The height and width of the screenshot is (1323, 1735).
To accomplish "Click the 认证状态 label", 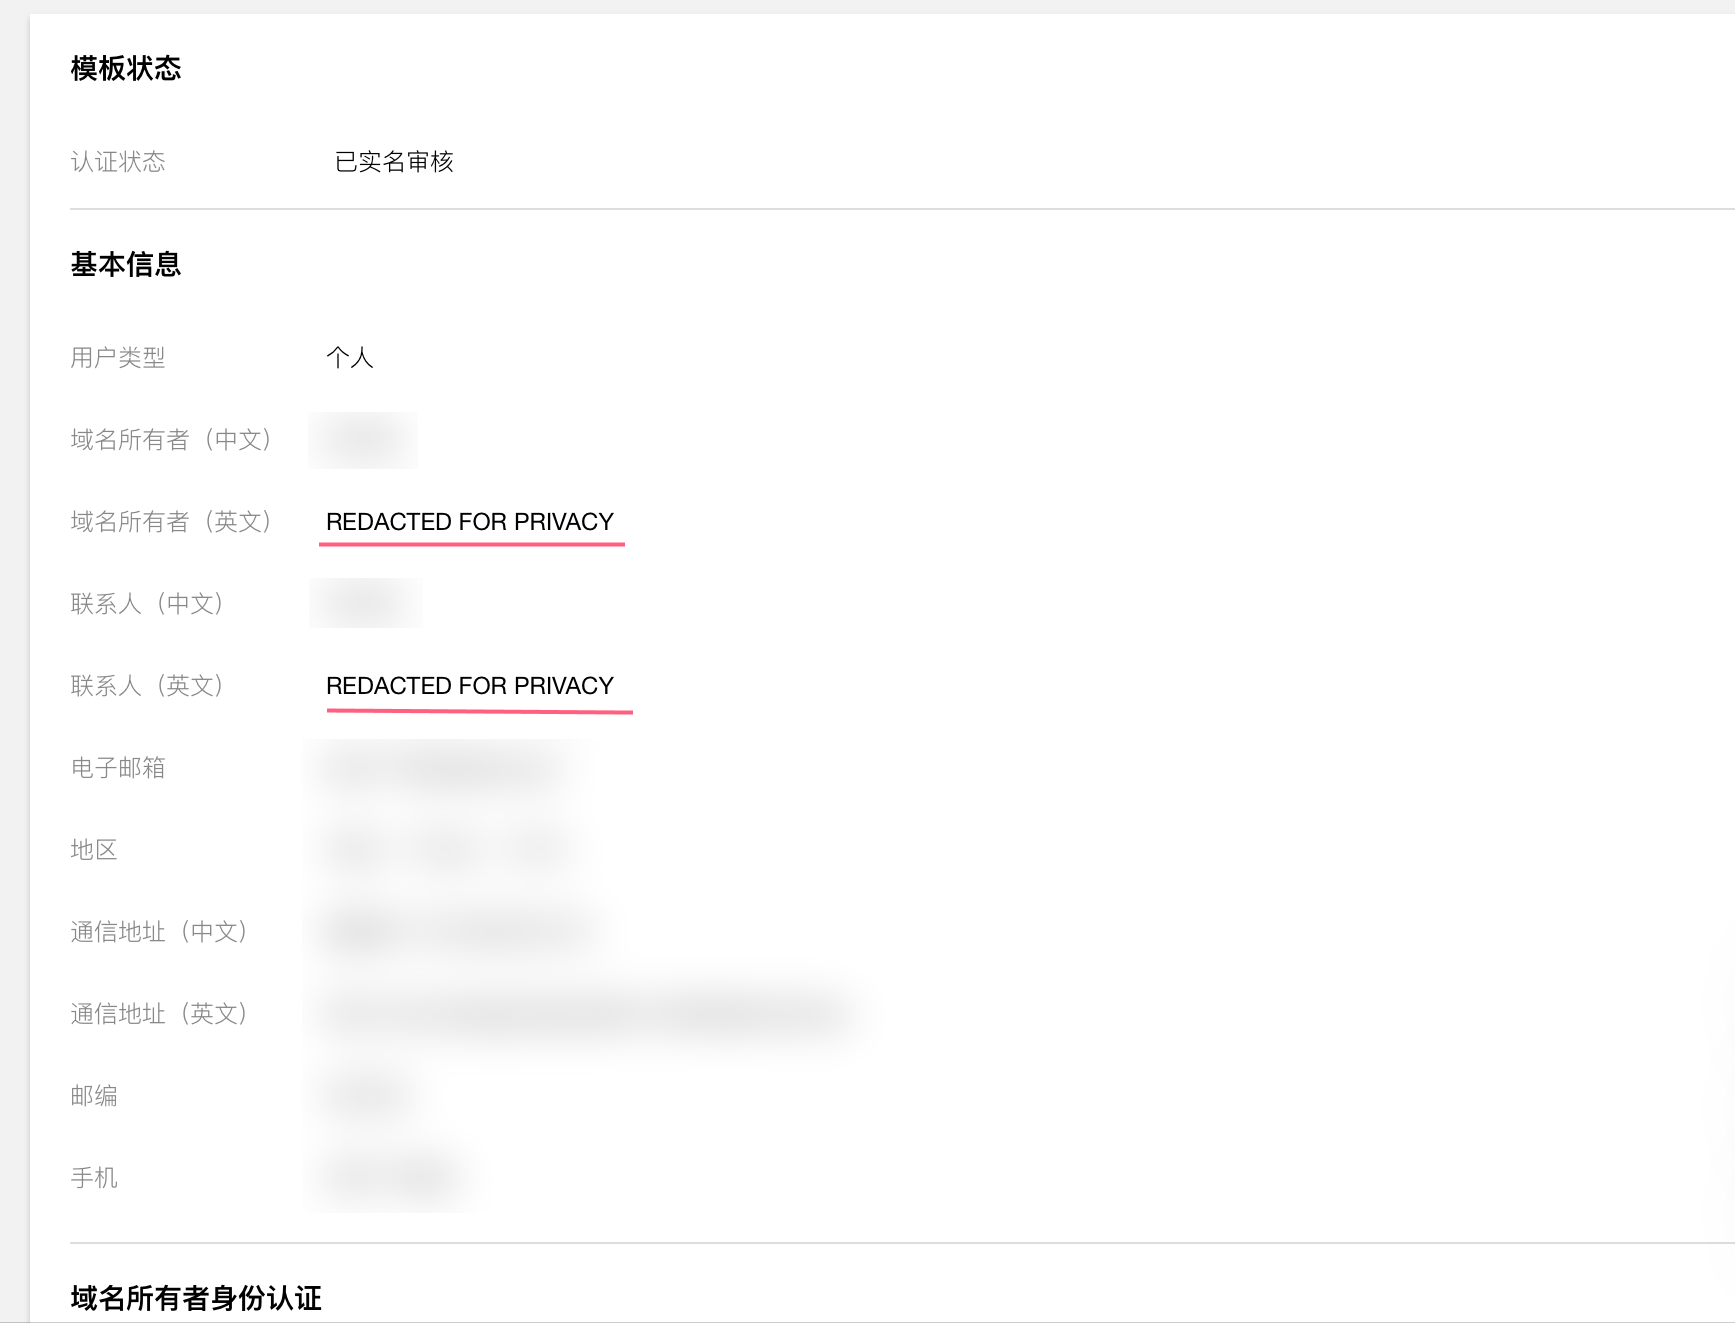I will (119, 161).
